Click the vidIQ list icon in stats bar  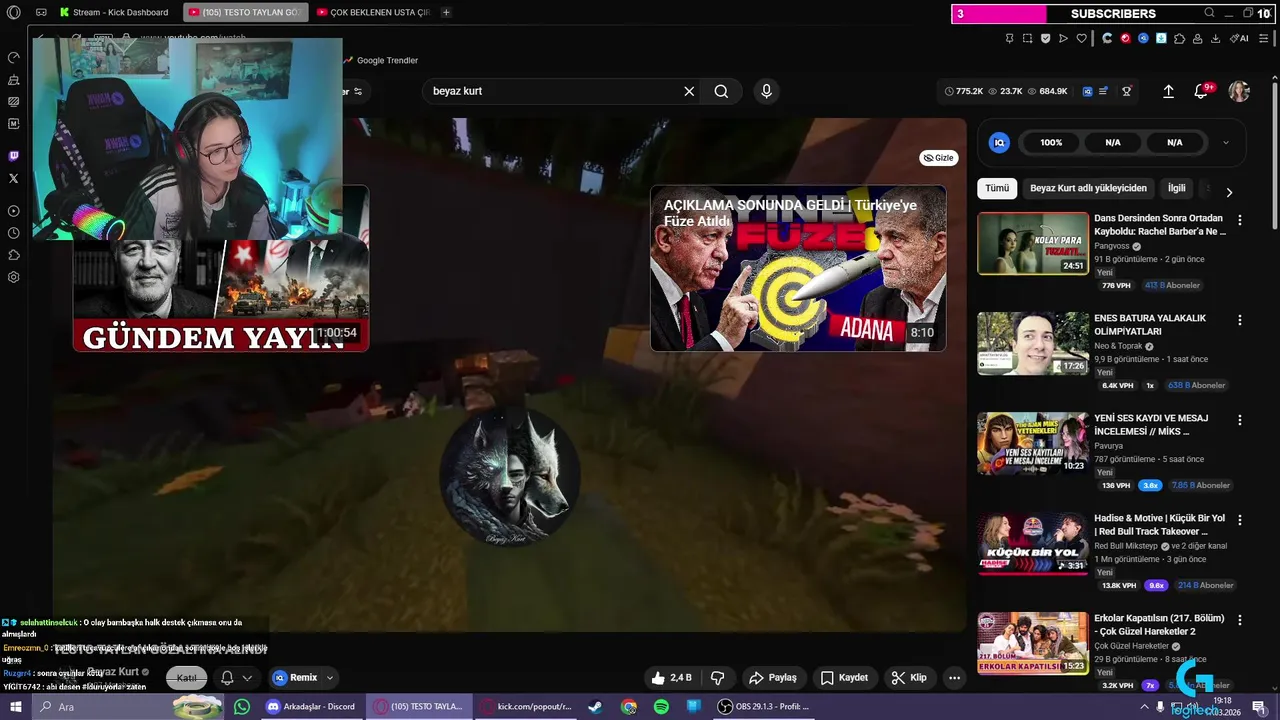(x=1103, y=91)
